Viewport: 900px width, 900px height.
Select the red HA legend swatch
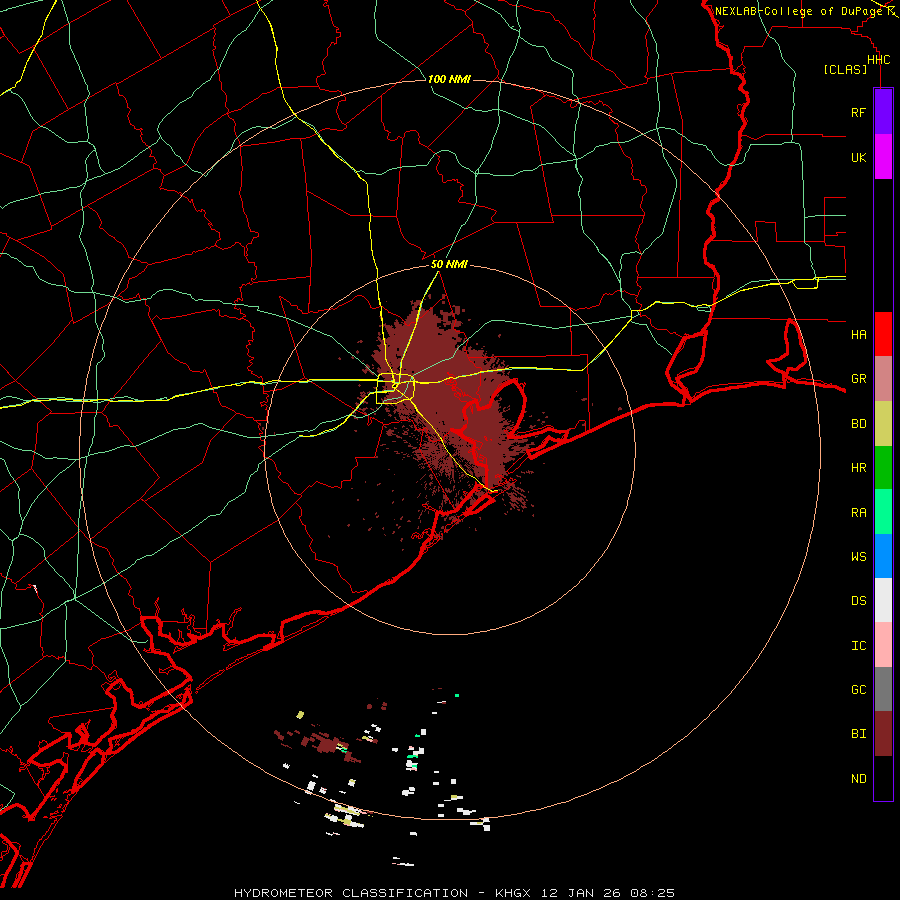tap(883, 334)
